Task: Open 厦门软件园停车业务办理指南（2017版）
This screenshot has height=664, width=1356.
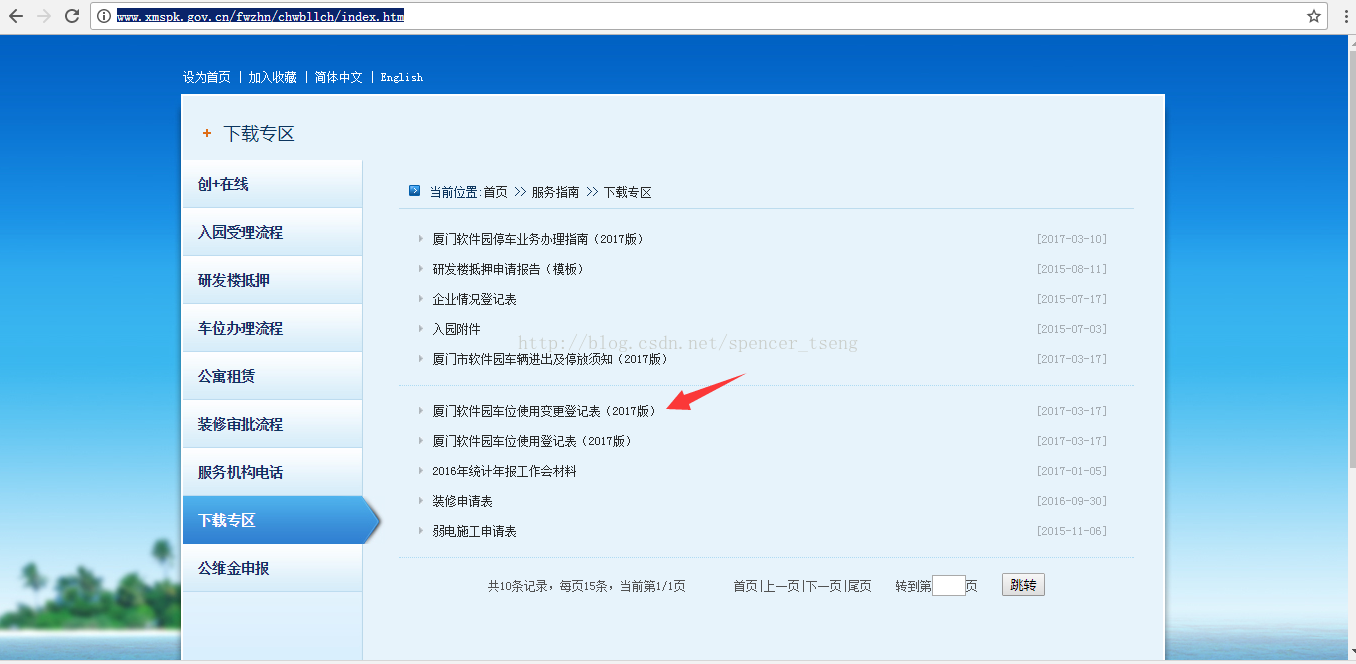Action: click(538, 239)
